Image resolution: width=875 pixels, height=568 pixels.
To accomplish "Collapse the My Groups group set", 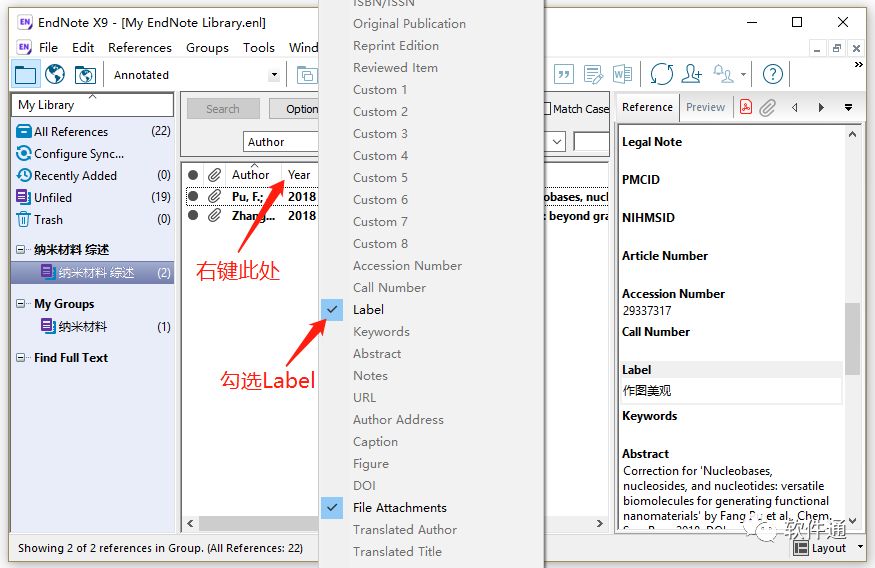I will [x=21, y=304].
